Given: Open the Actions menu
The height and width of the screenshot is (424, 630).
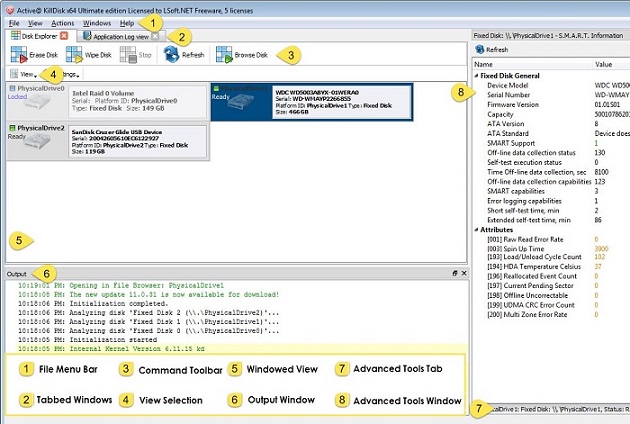Looking at the screenshot, I should [63, 23].
